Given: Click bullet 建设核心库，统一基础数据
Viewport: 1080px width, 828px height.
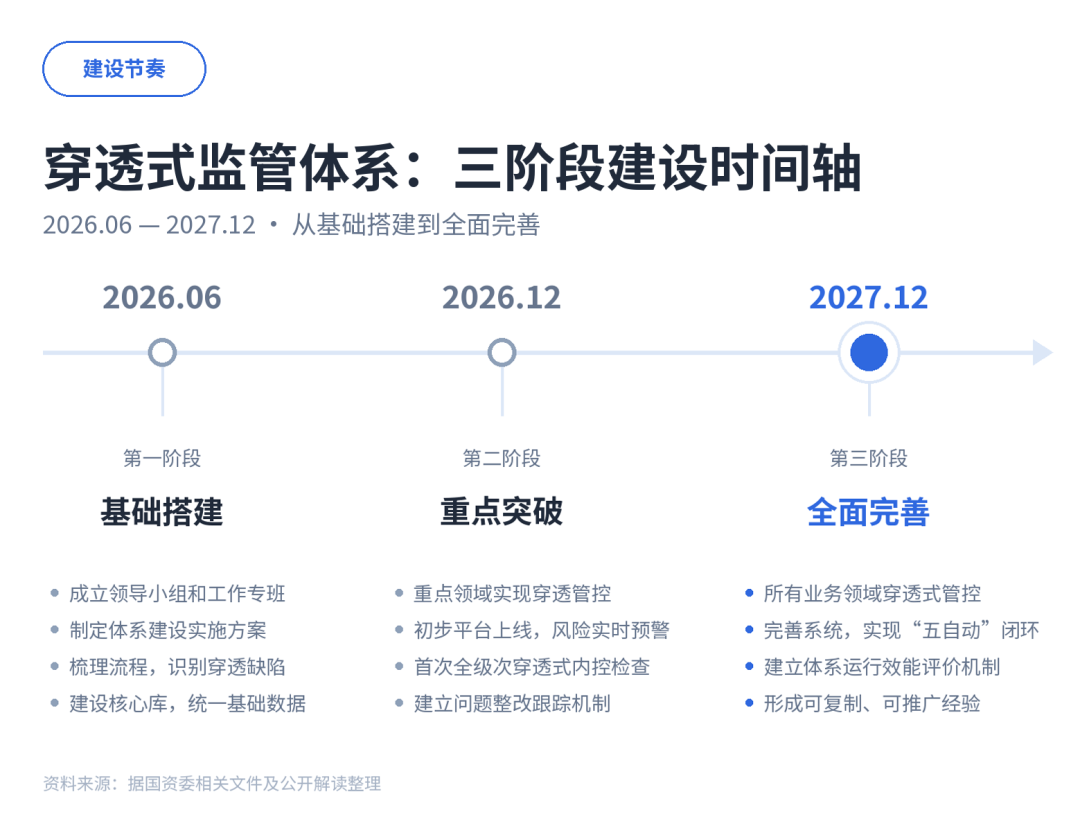Looking at the screenshot, I should click(187, 703).
